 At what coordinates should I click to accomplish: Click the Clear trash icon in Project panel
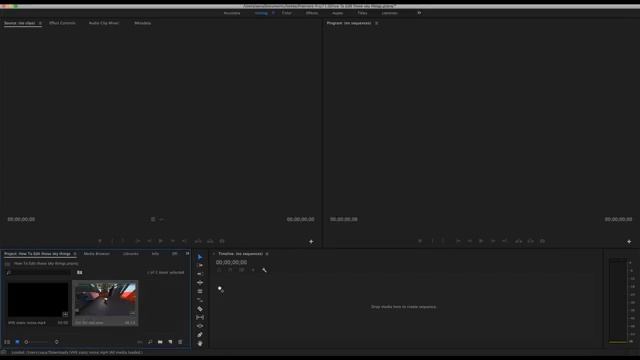(180, 342)
